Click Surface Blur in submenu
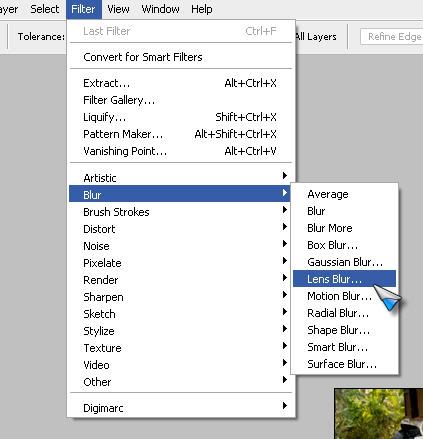Screen dimensions: 423x439 coord(344,364)
